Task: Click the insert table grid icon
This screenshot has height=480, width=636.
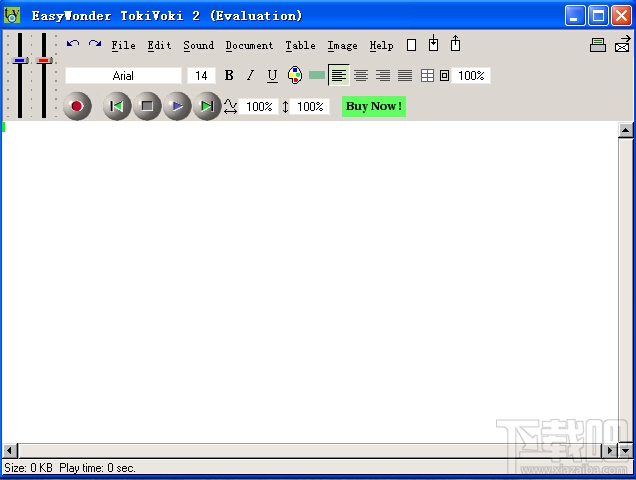Action: click(x=427, y=75)
